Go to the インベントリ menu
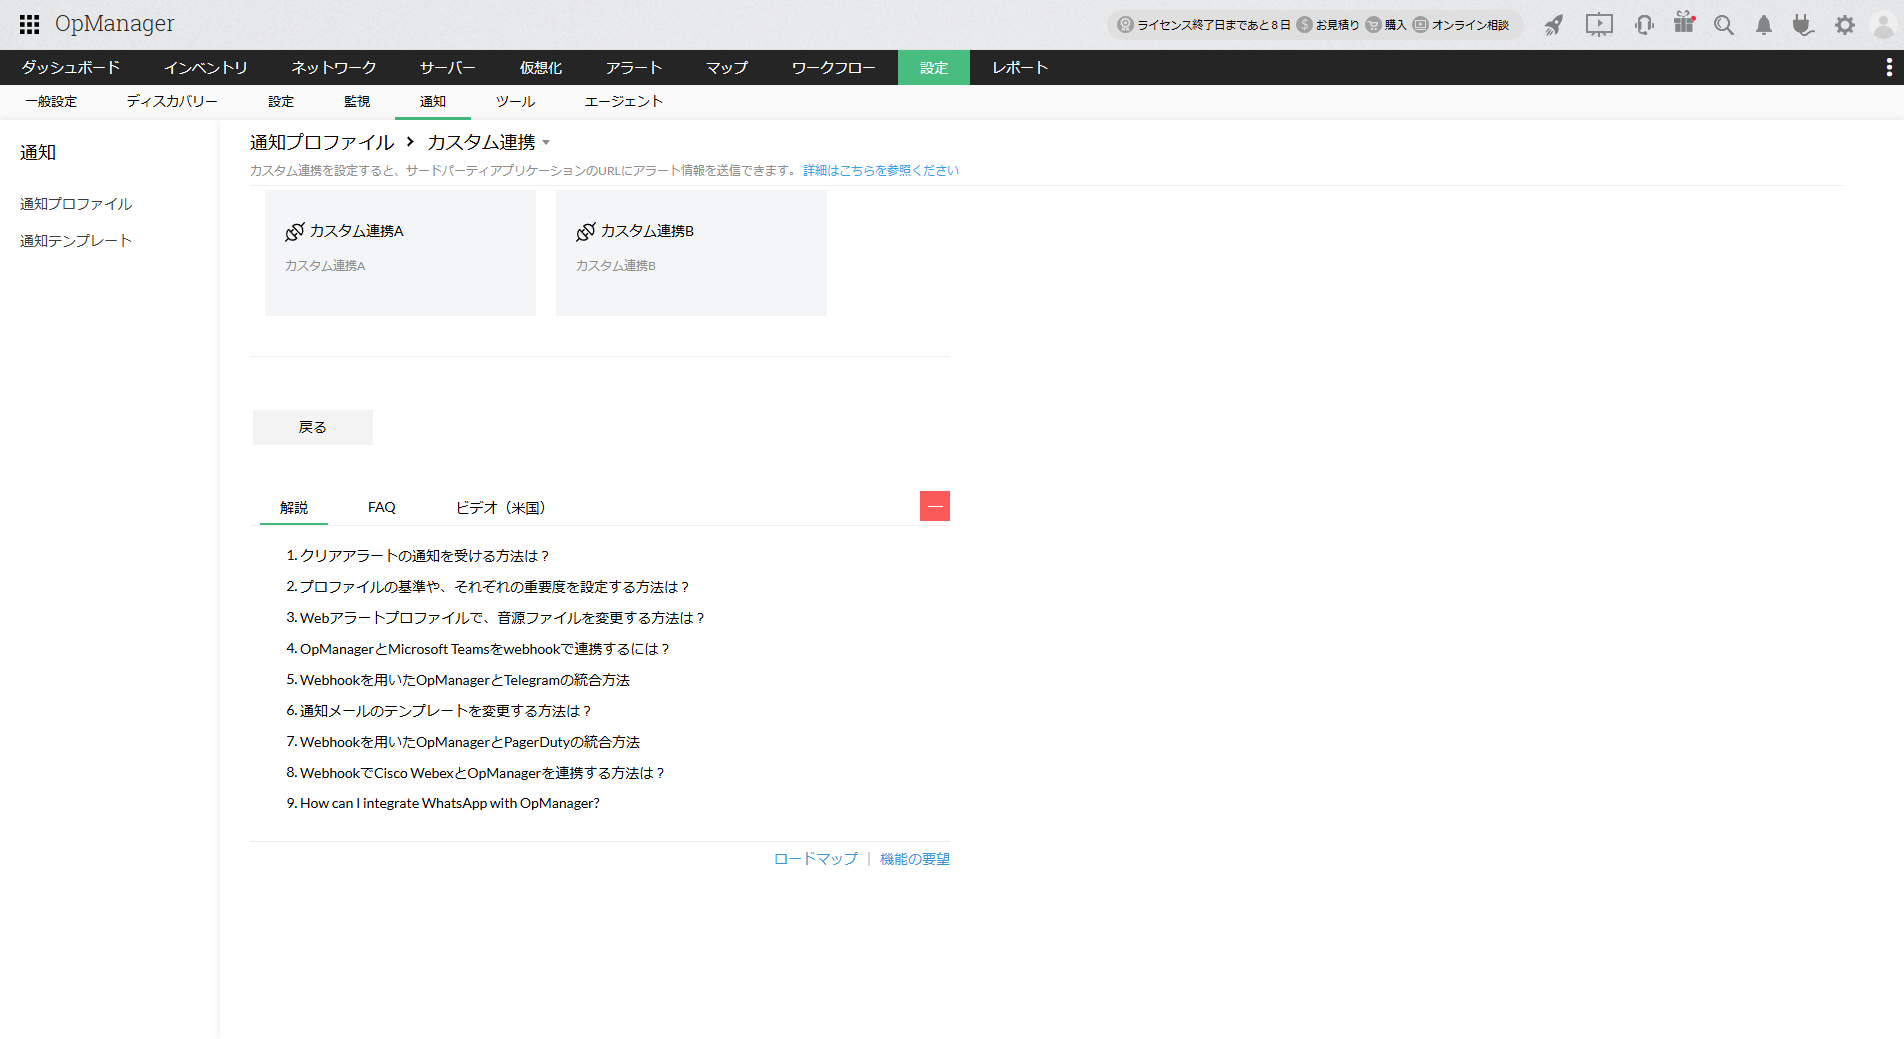The height and width of the screenshot is (1039, 1904). 206,67
